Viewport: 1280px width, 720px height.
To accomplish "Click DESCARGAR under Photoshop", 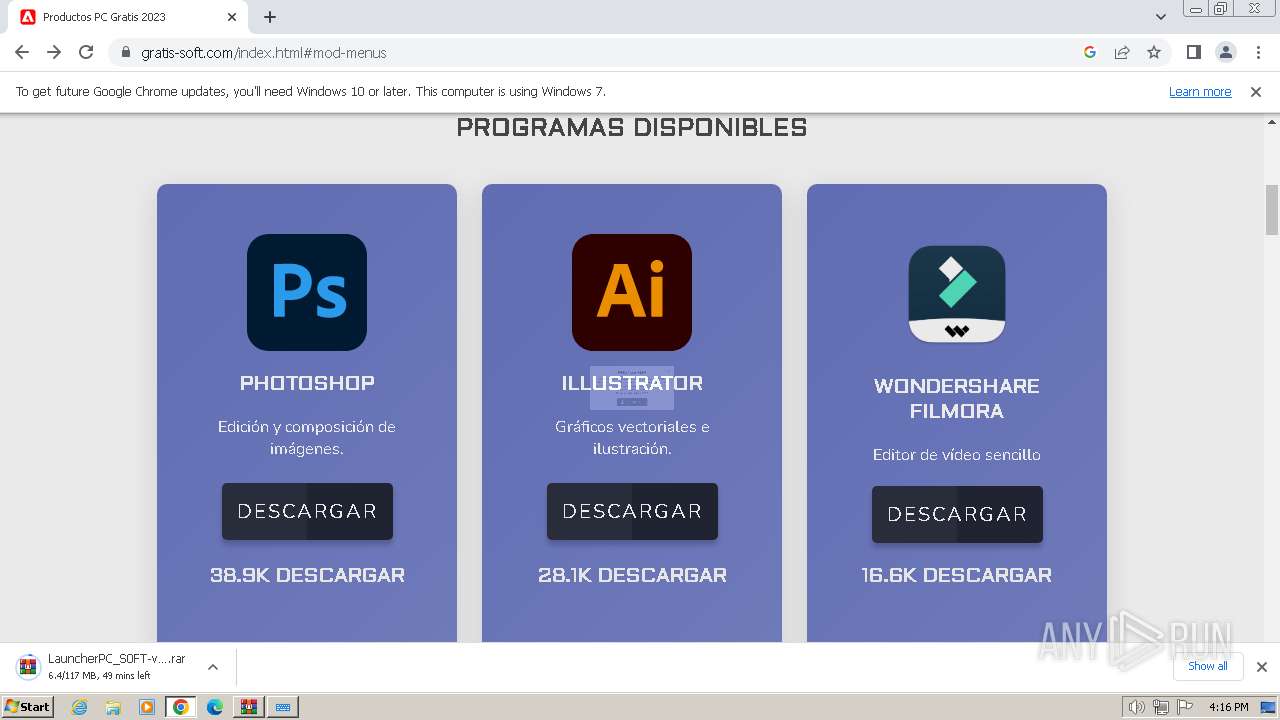I will (307, 511).
